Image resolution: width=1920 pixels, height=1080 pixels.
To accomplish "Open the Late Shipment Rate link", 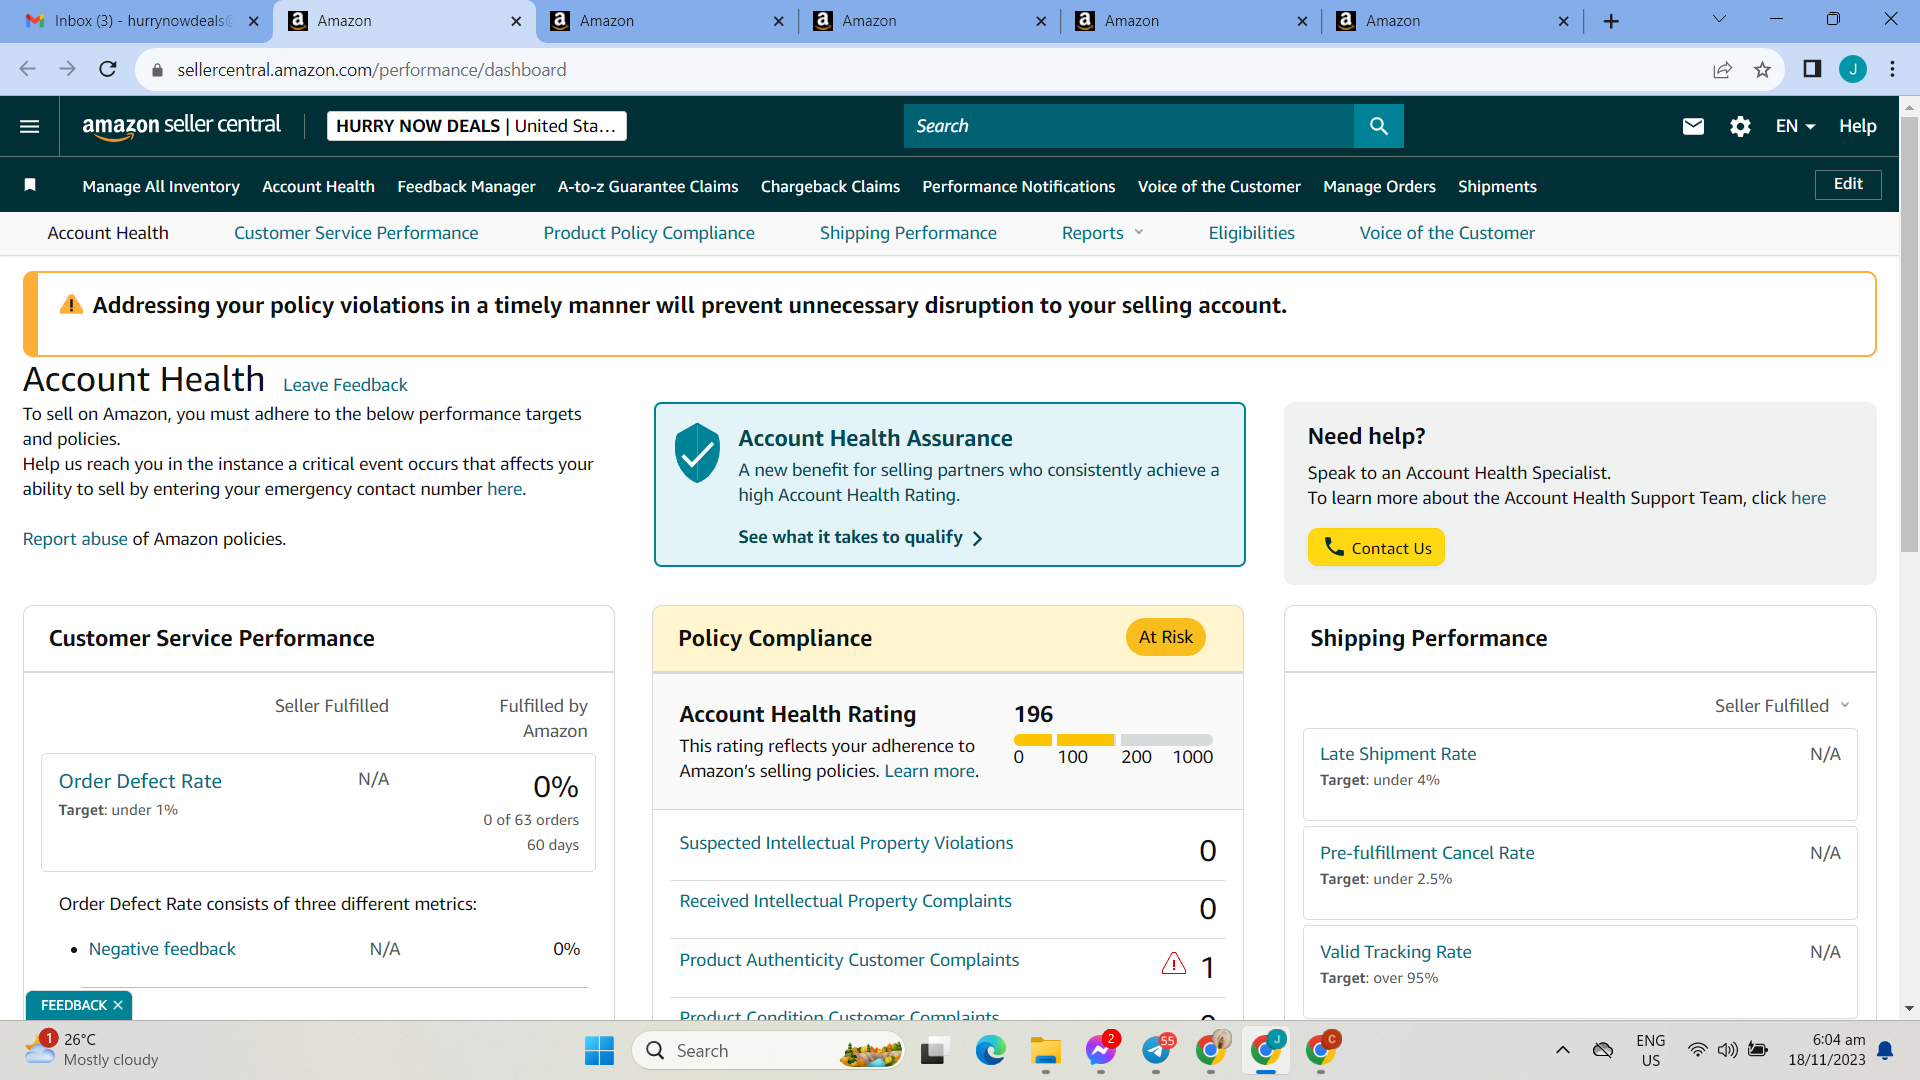I will (1397, 754).
